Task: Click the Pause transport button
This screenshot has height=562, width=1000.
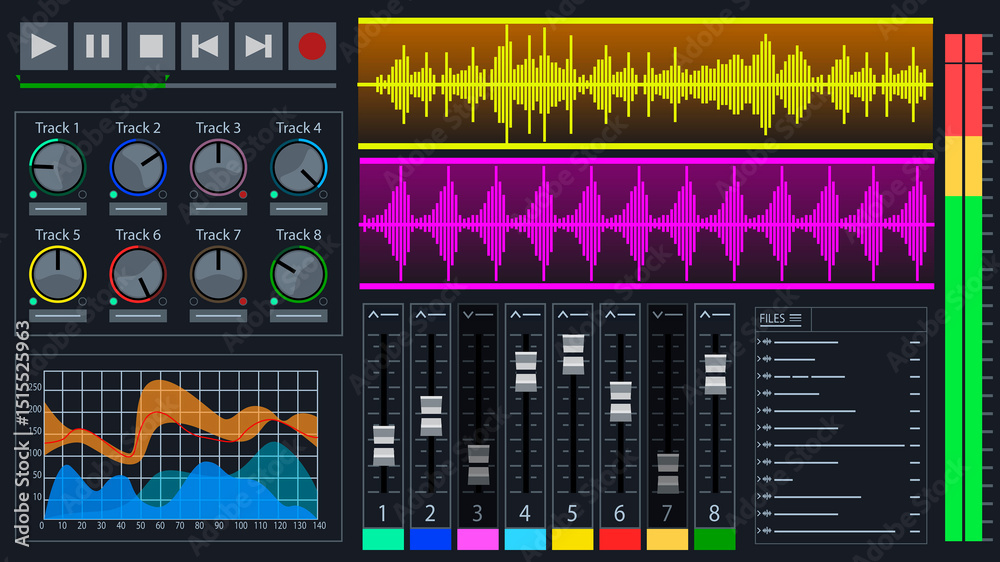Action: pos(97,46)
